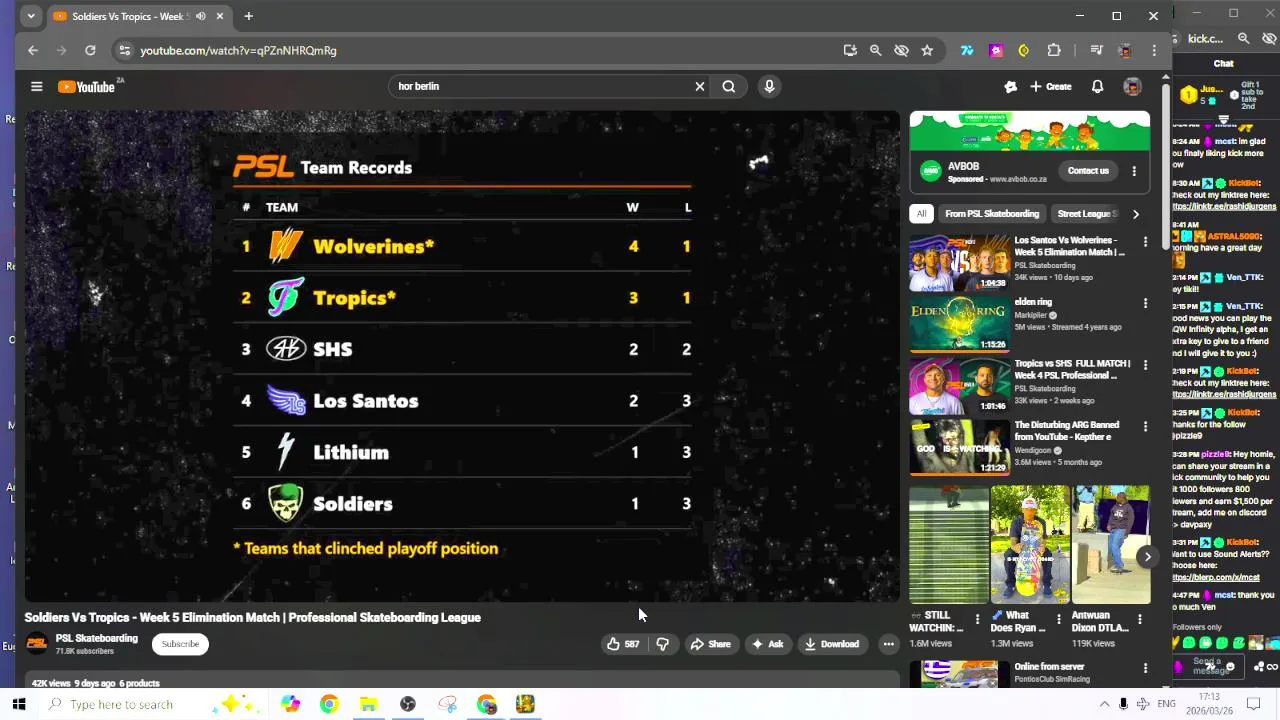Clear the 'hor berlin' search text
Screen dimensions: 1280x720
click(x=700, y=86)
